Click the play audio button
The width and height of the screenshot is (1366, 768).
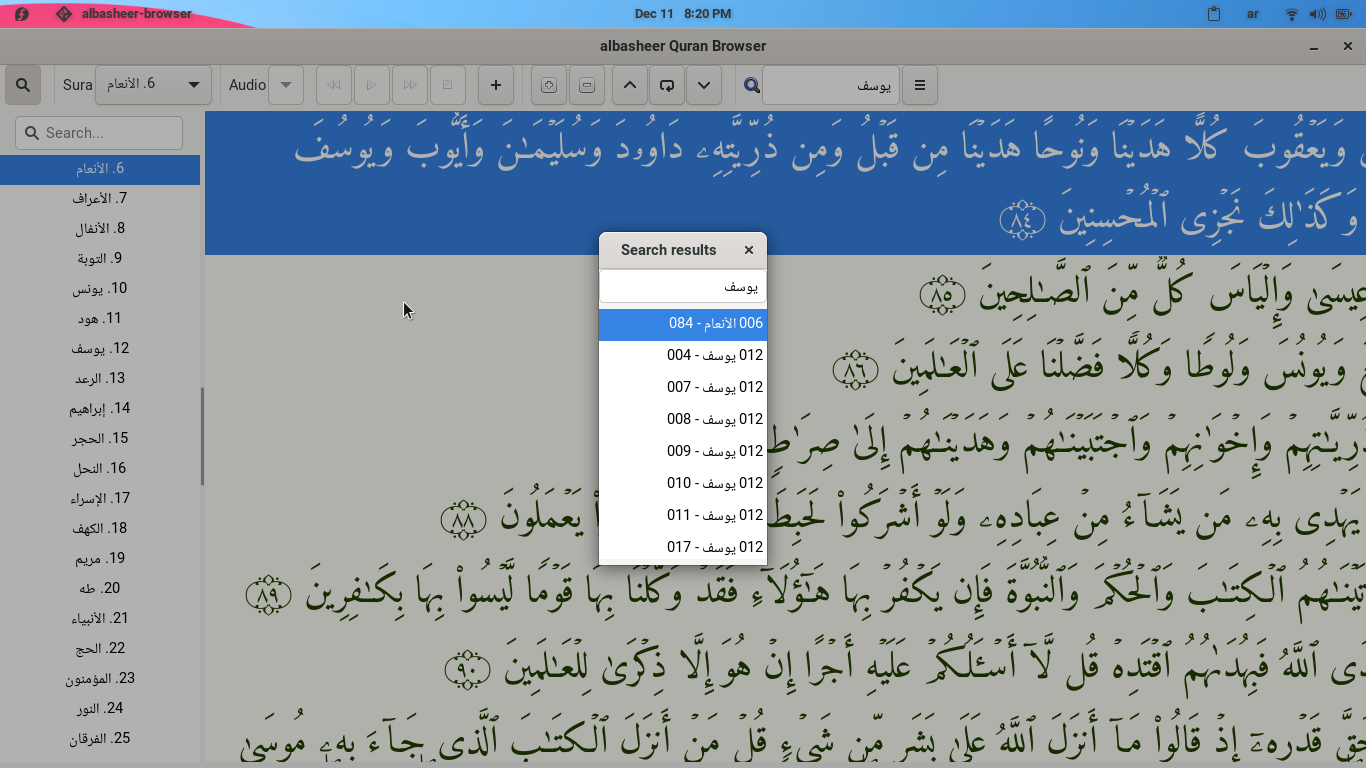[372, 85]
